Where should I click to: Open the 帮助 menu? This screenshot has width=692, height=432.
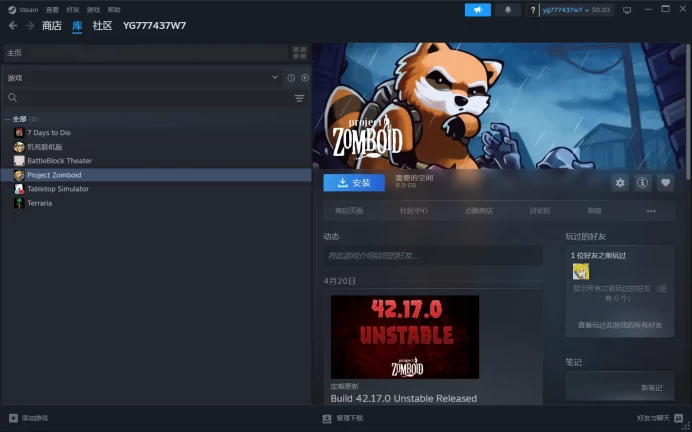(x=114, y=10)
